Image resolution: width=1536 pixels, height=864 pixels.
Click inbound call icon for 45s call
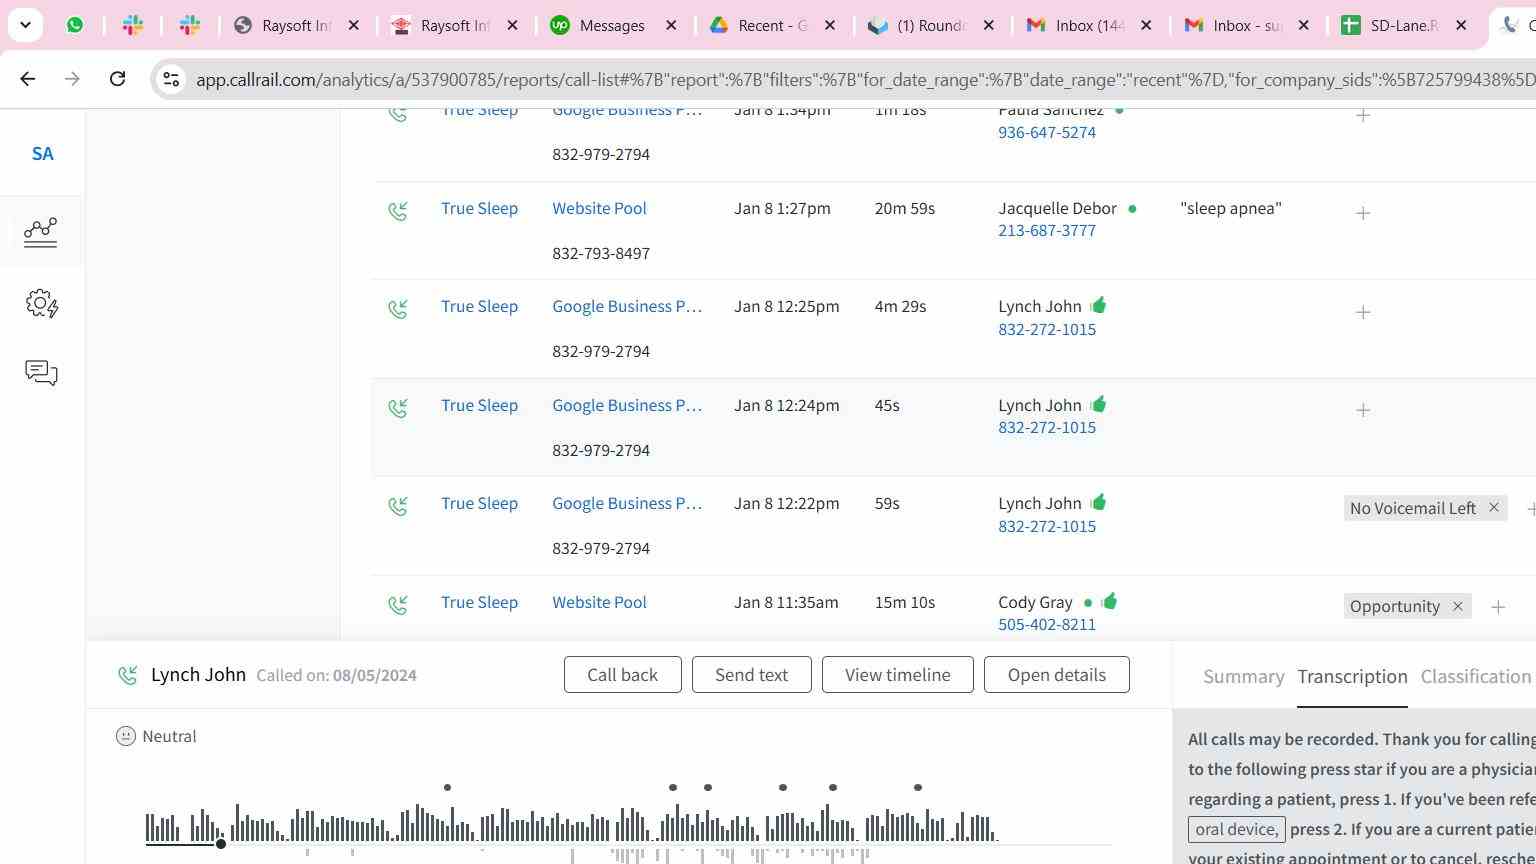click(x=398, y=408)
